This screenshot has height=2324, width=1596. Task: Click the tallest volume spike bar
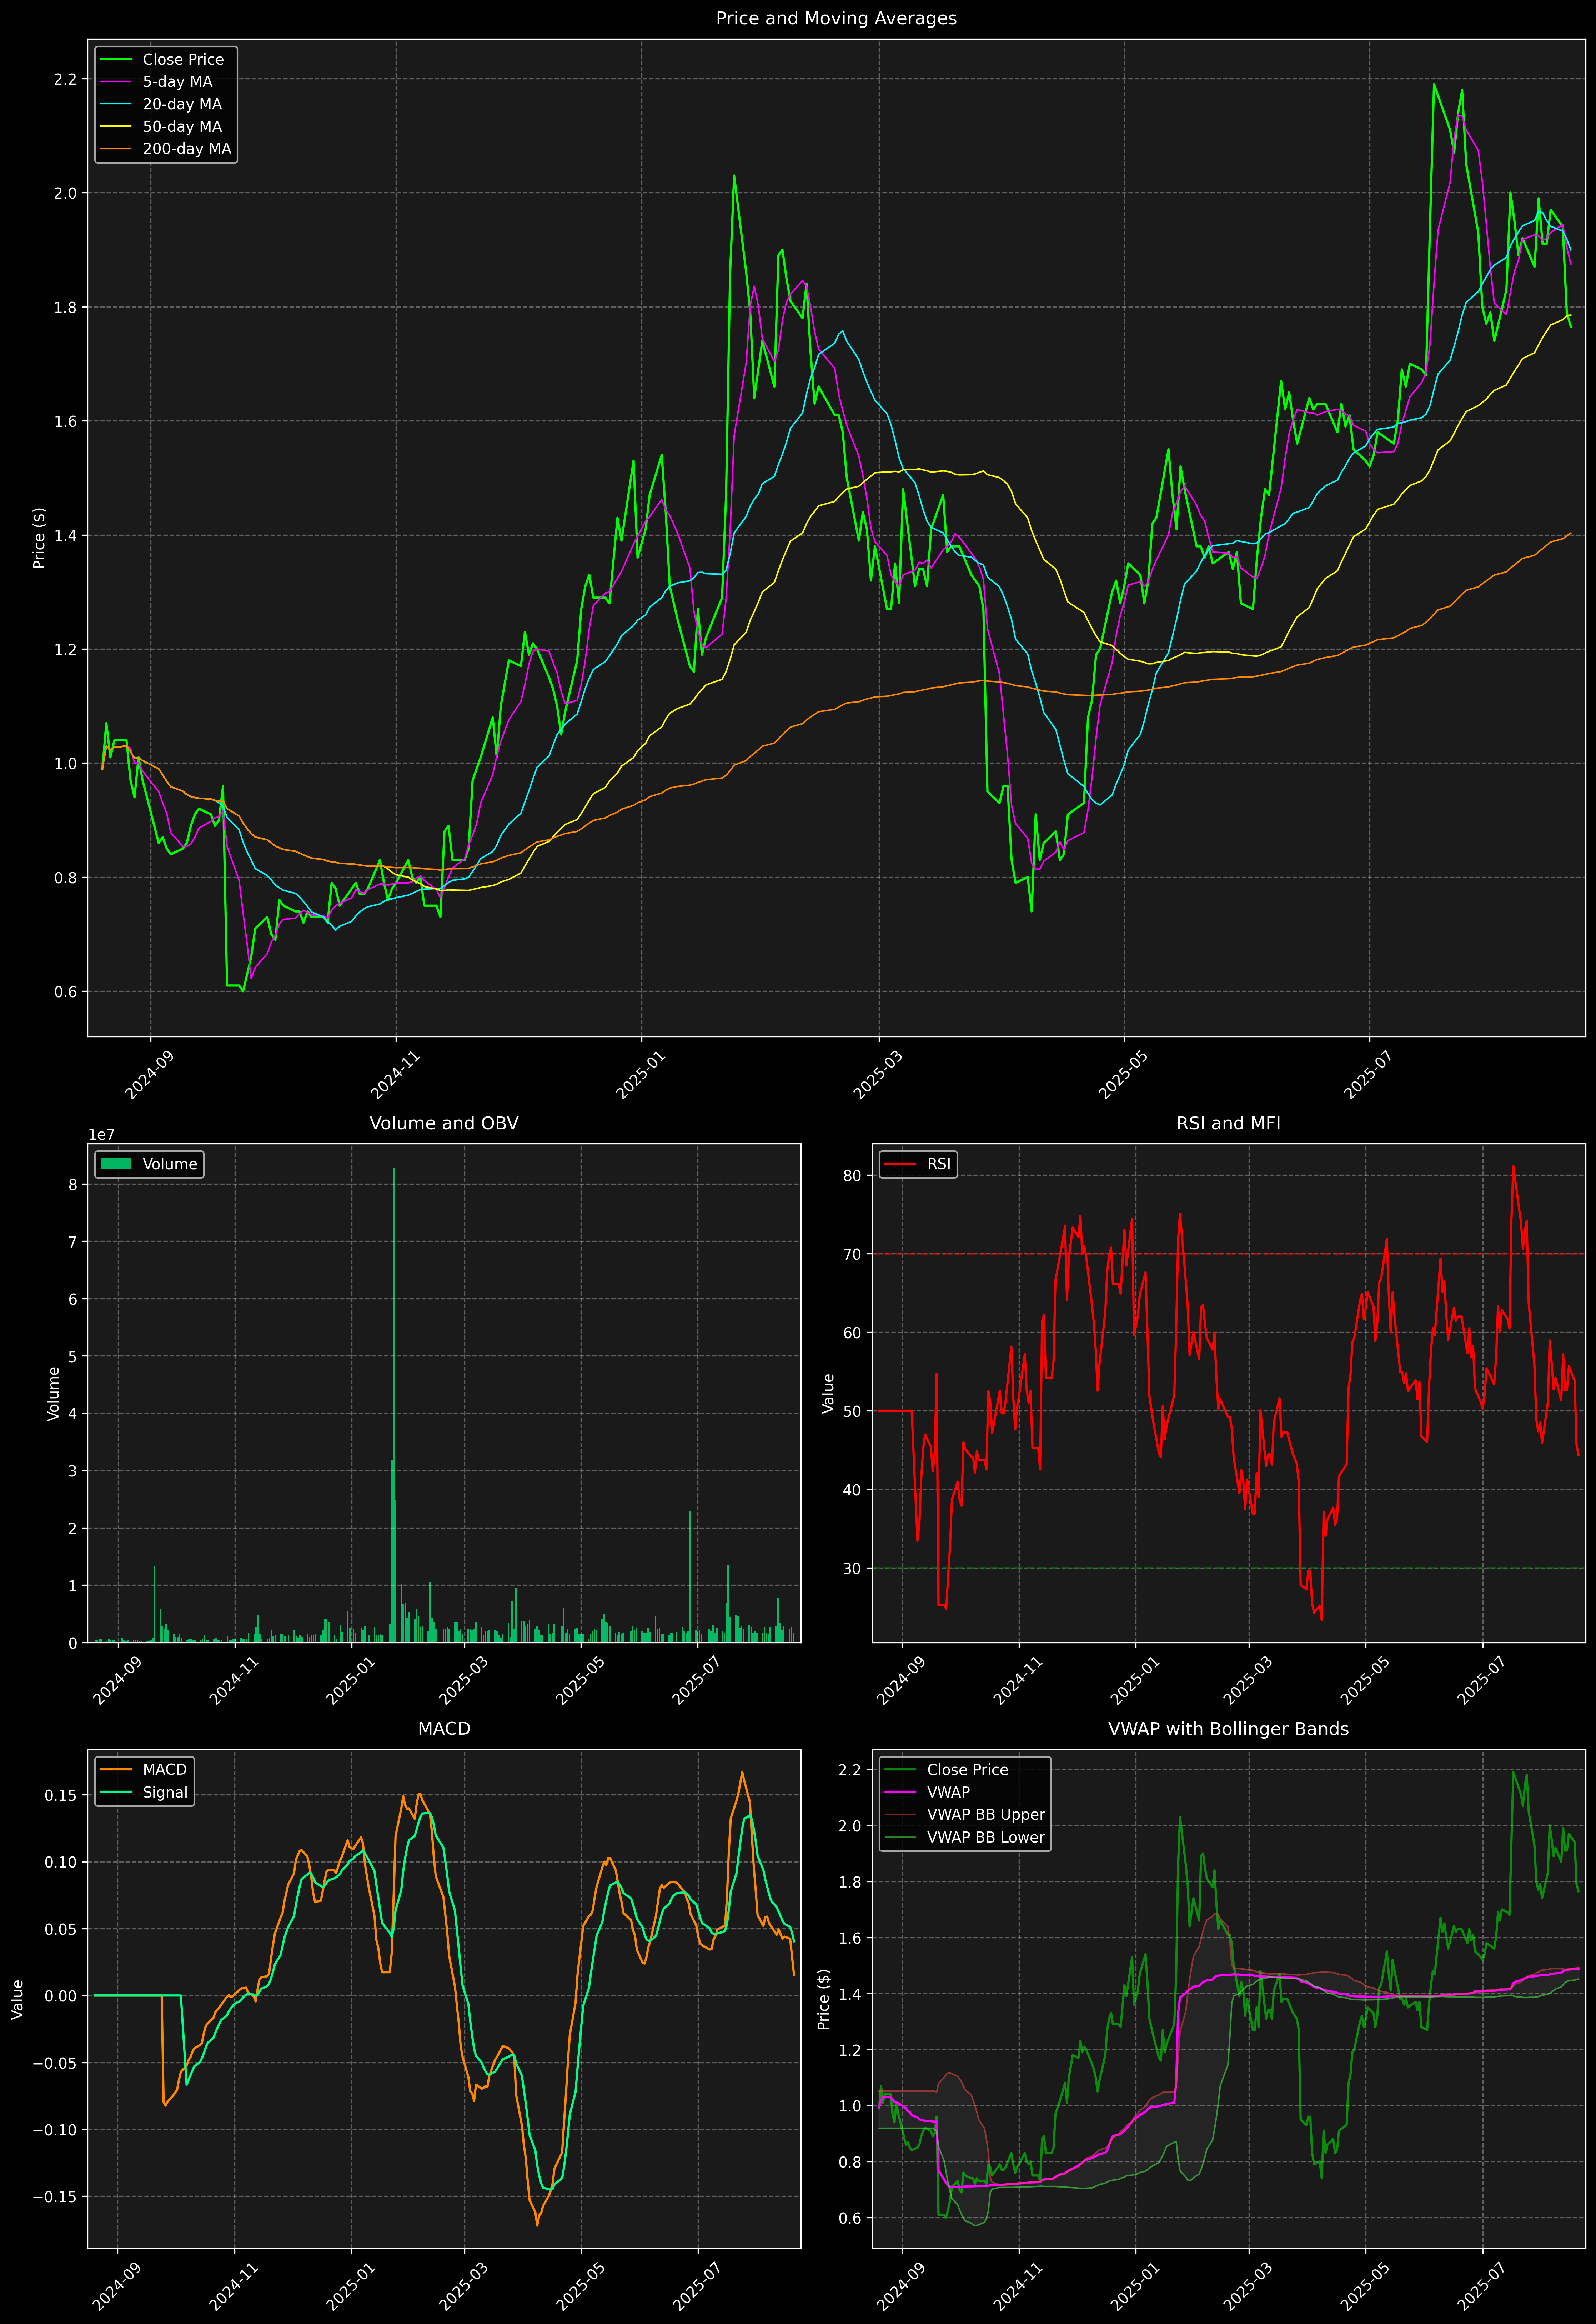[394, 1400]
